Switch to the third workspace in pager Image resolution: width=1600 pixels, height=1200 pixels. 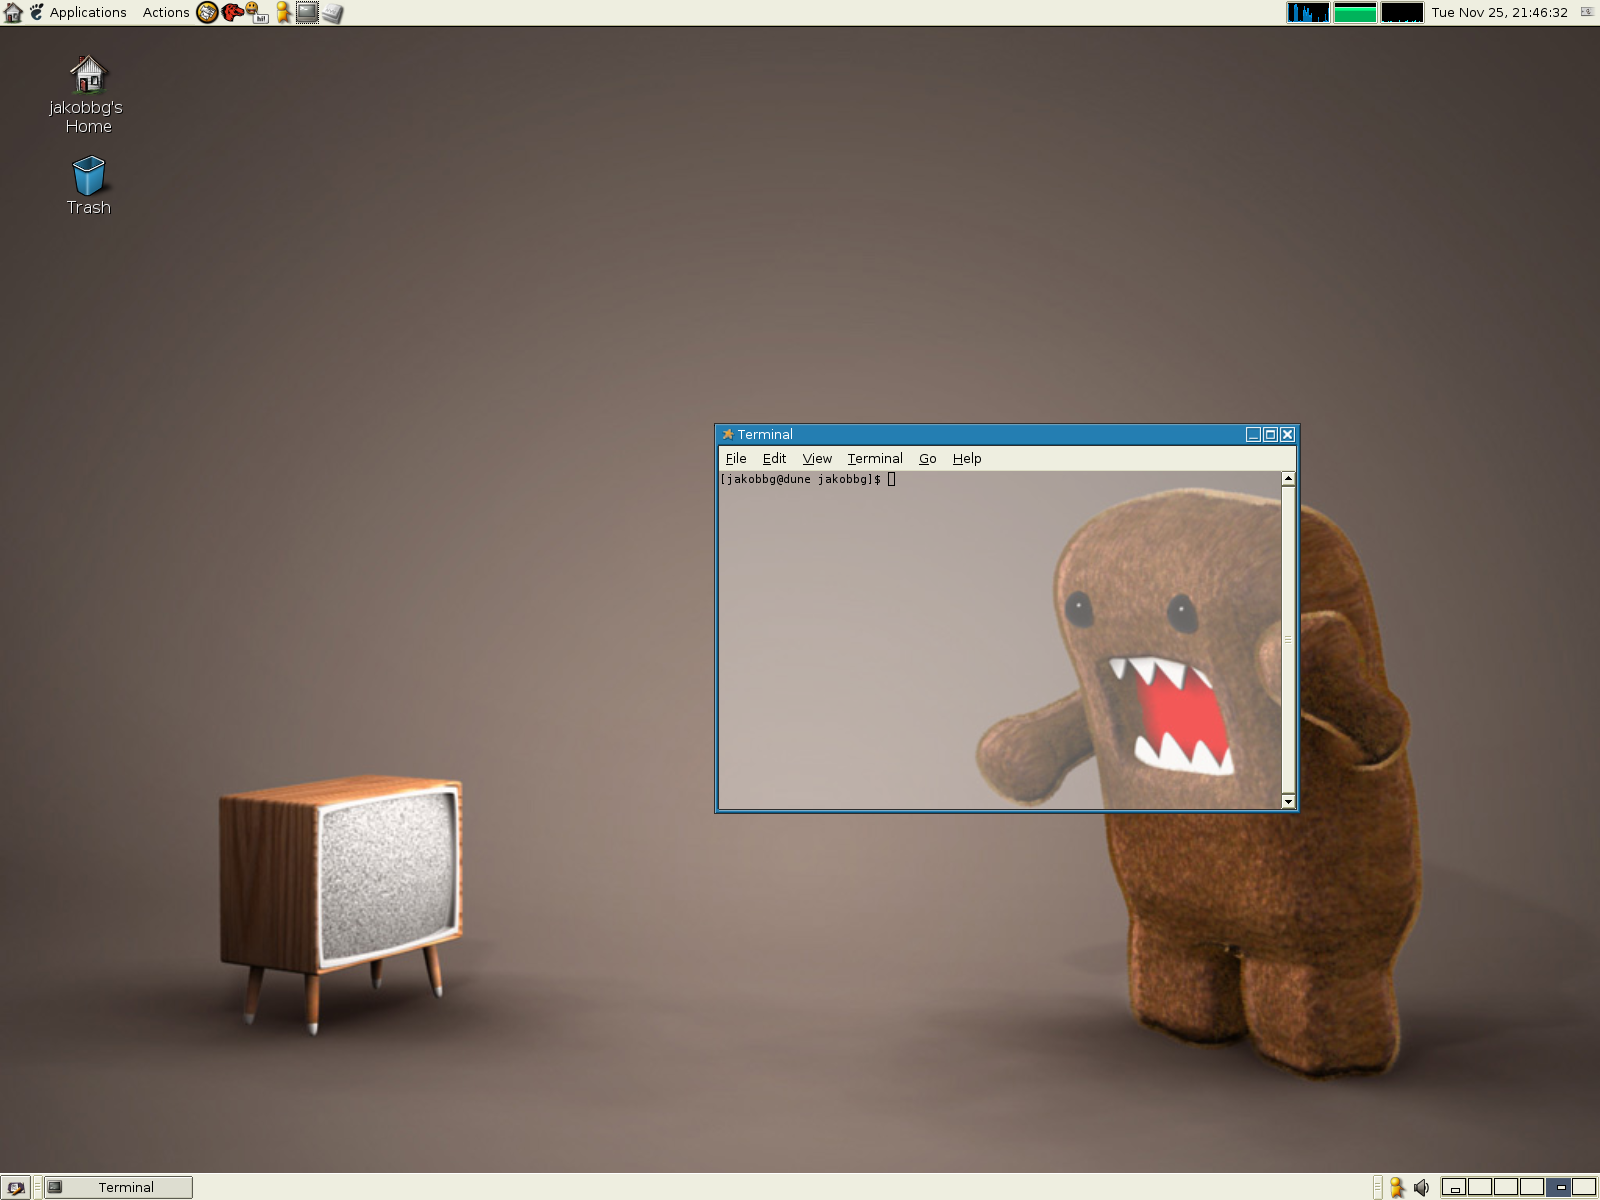[1507, 1187]
